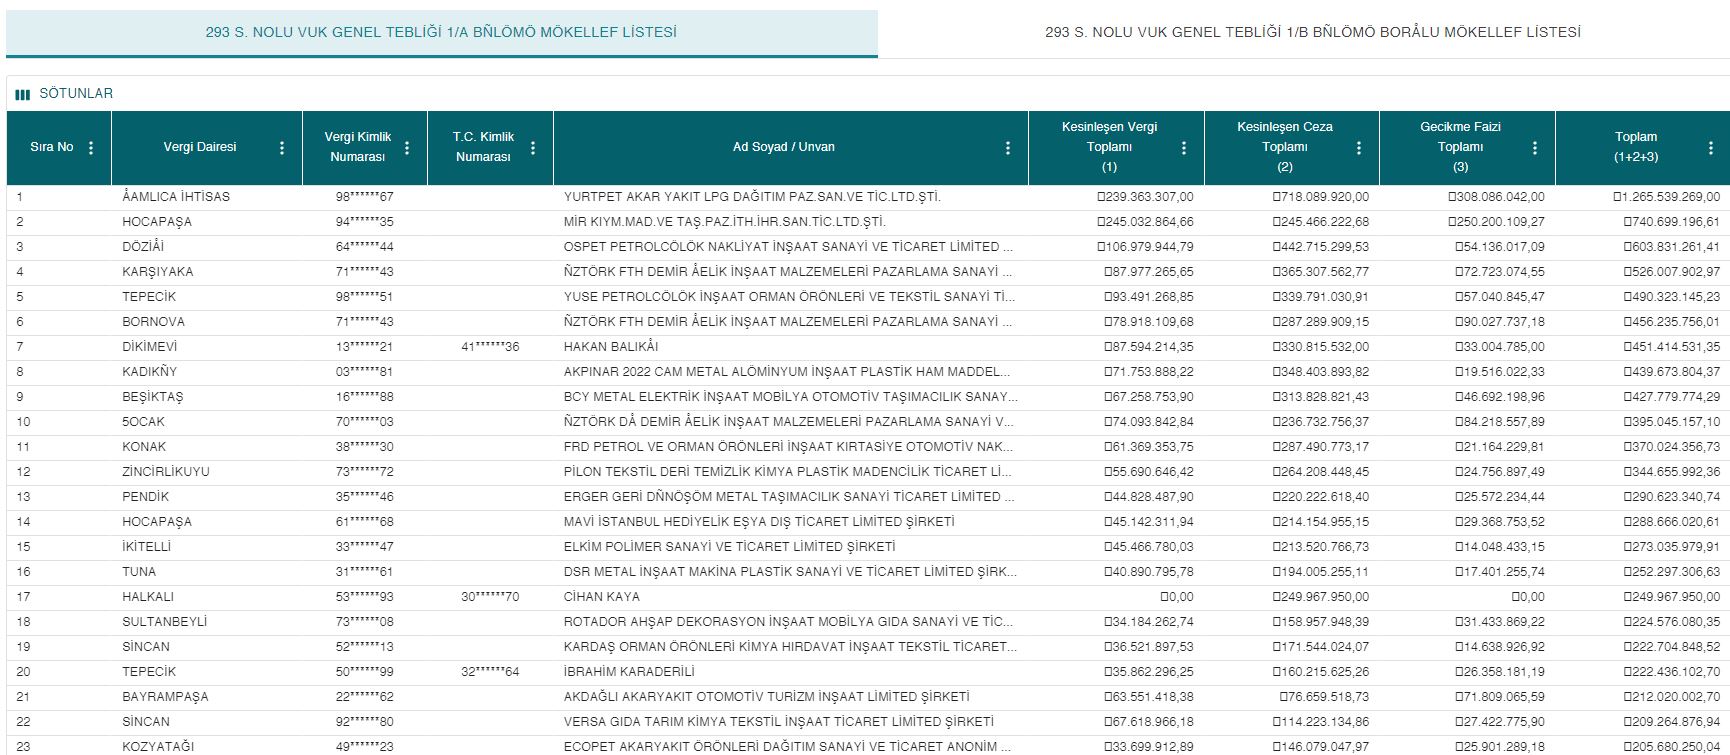Click the total value 740.699.196,61
Viewport: 1730px width, 755px height.
coord(1672,222)
